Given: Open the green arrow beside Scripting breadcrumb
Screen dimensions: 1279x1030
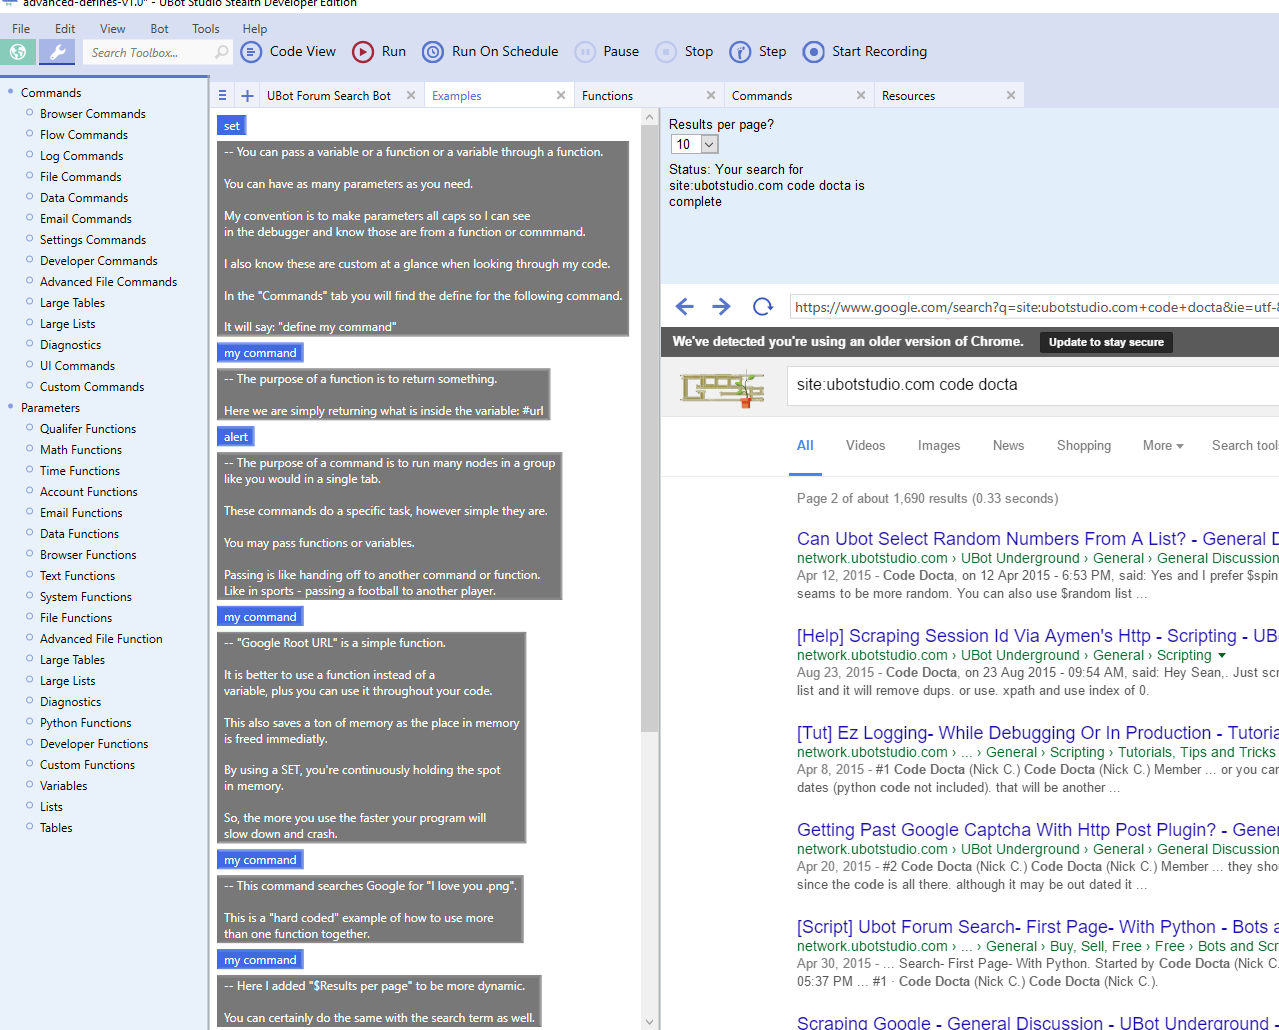Looking at the screenshot, I should coord(1222,656).
